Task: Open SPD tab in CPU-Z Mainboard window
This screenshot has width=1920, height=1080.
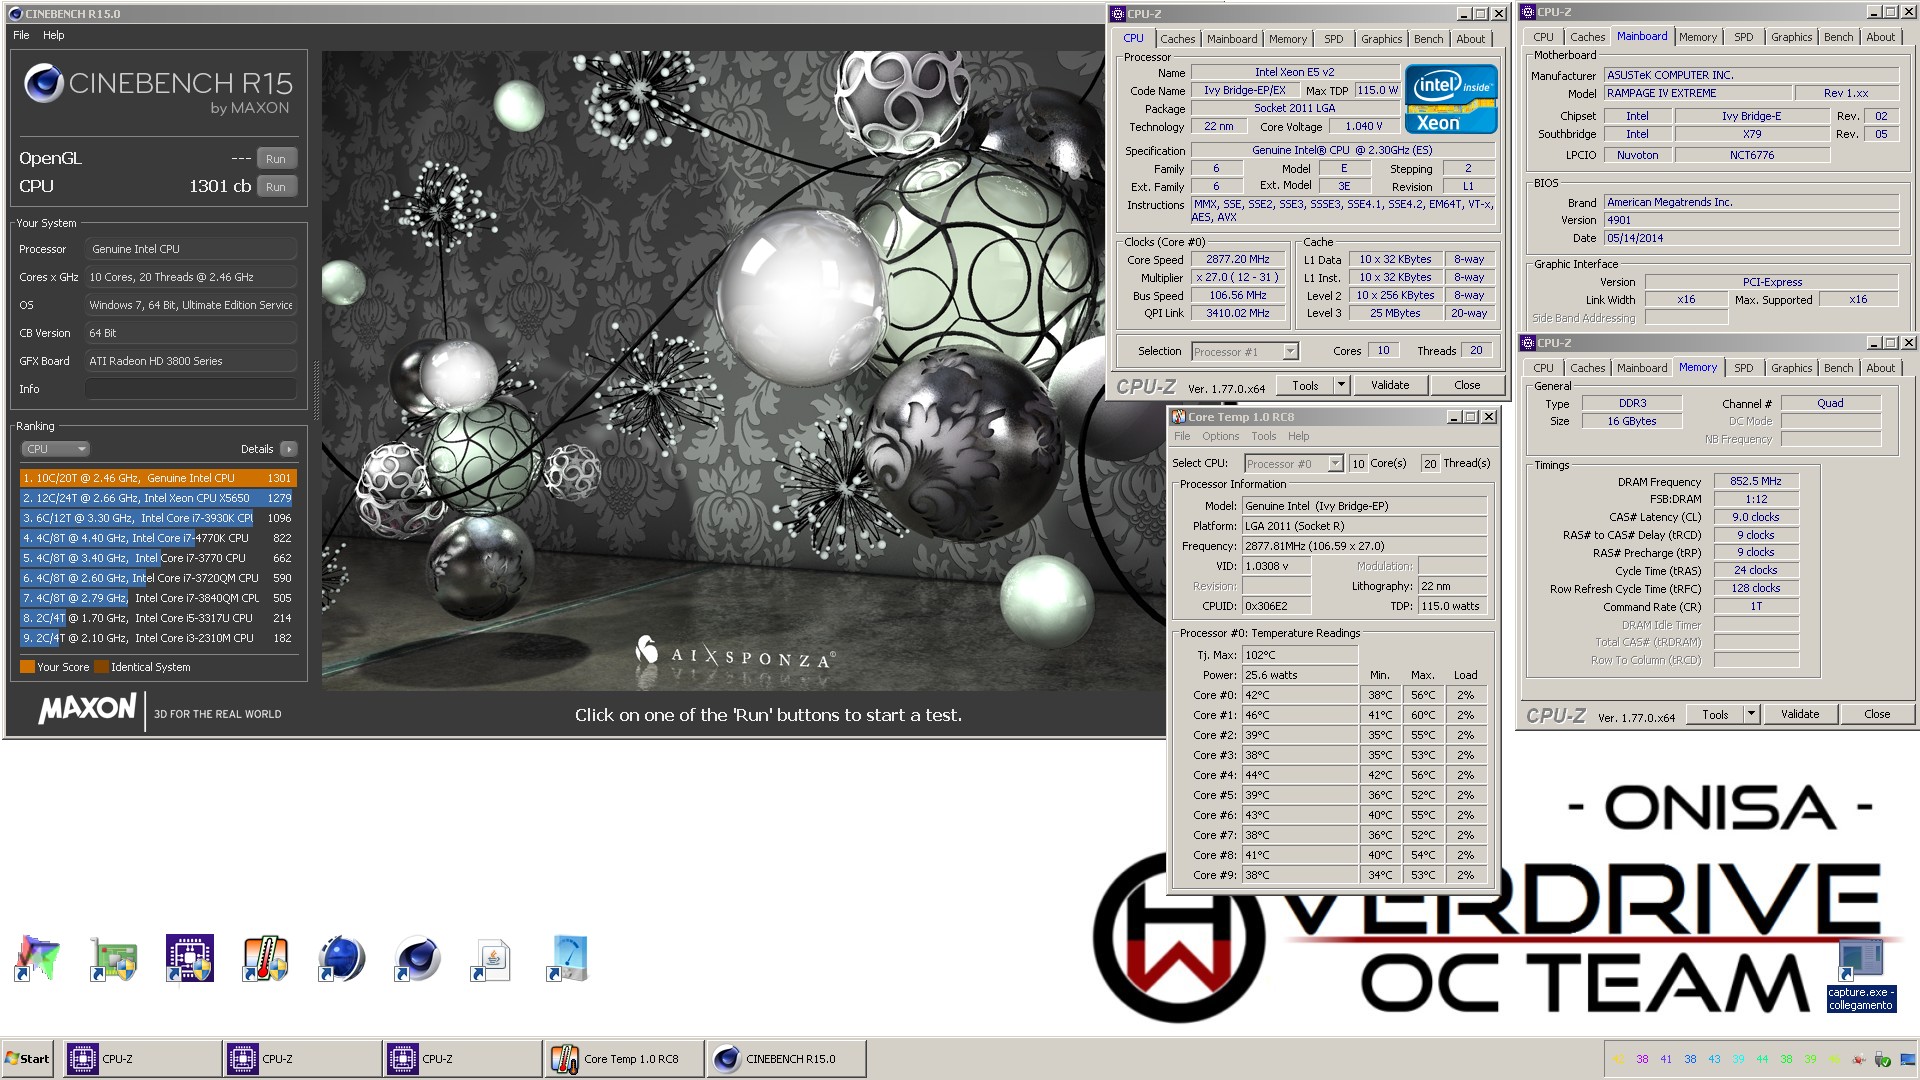Action: 1743,37
